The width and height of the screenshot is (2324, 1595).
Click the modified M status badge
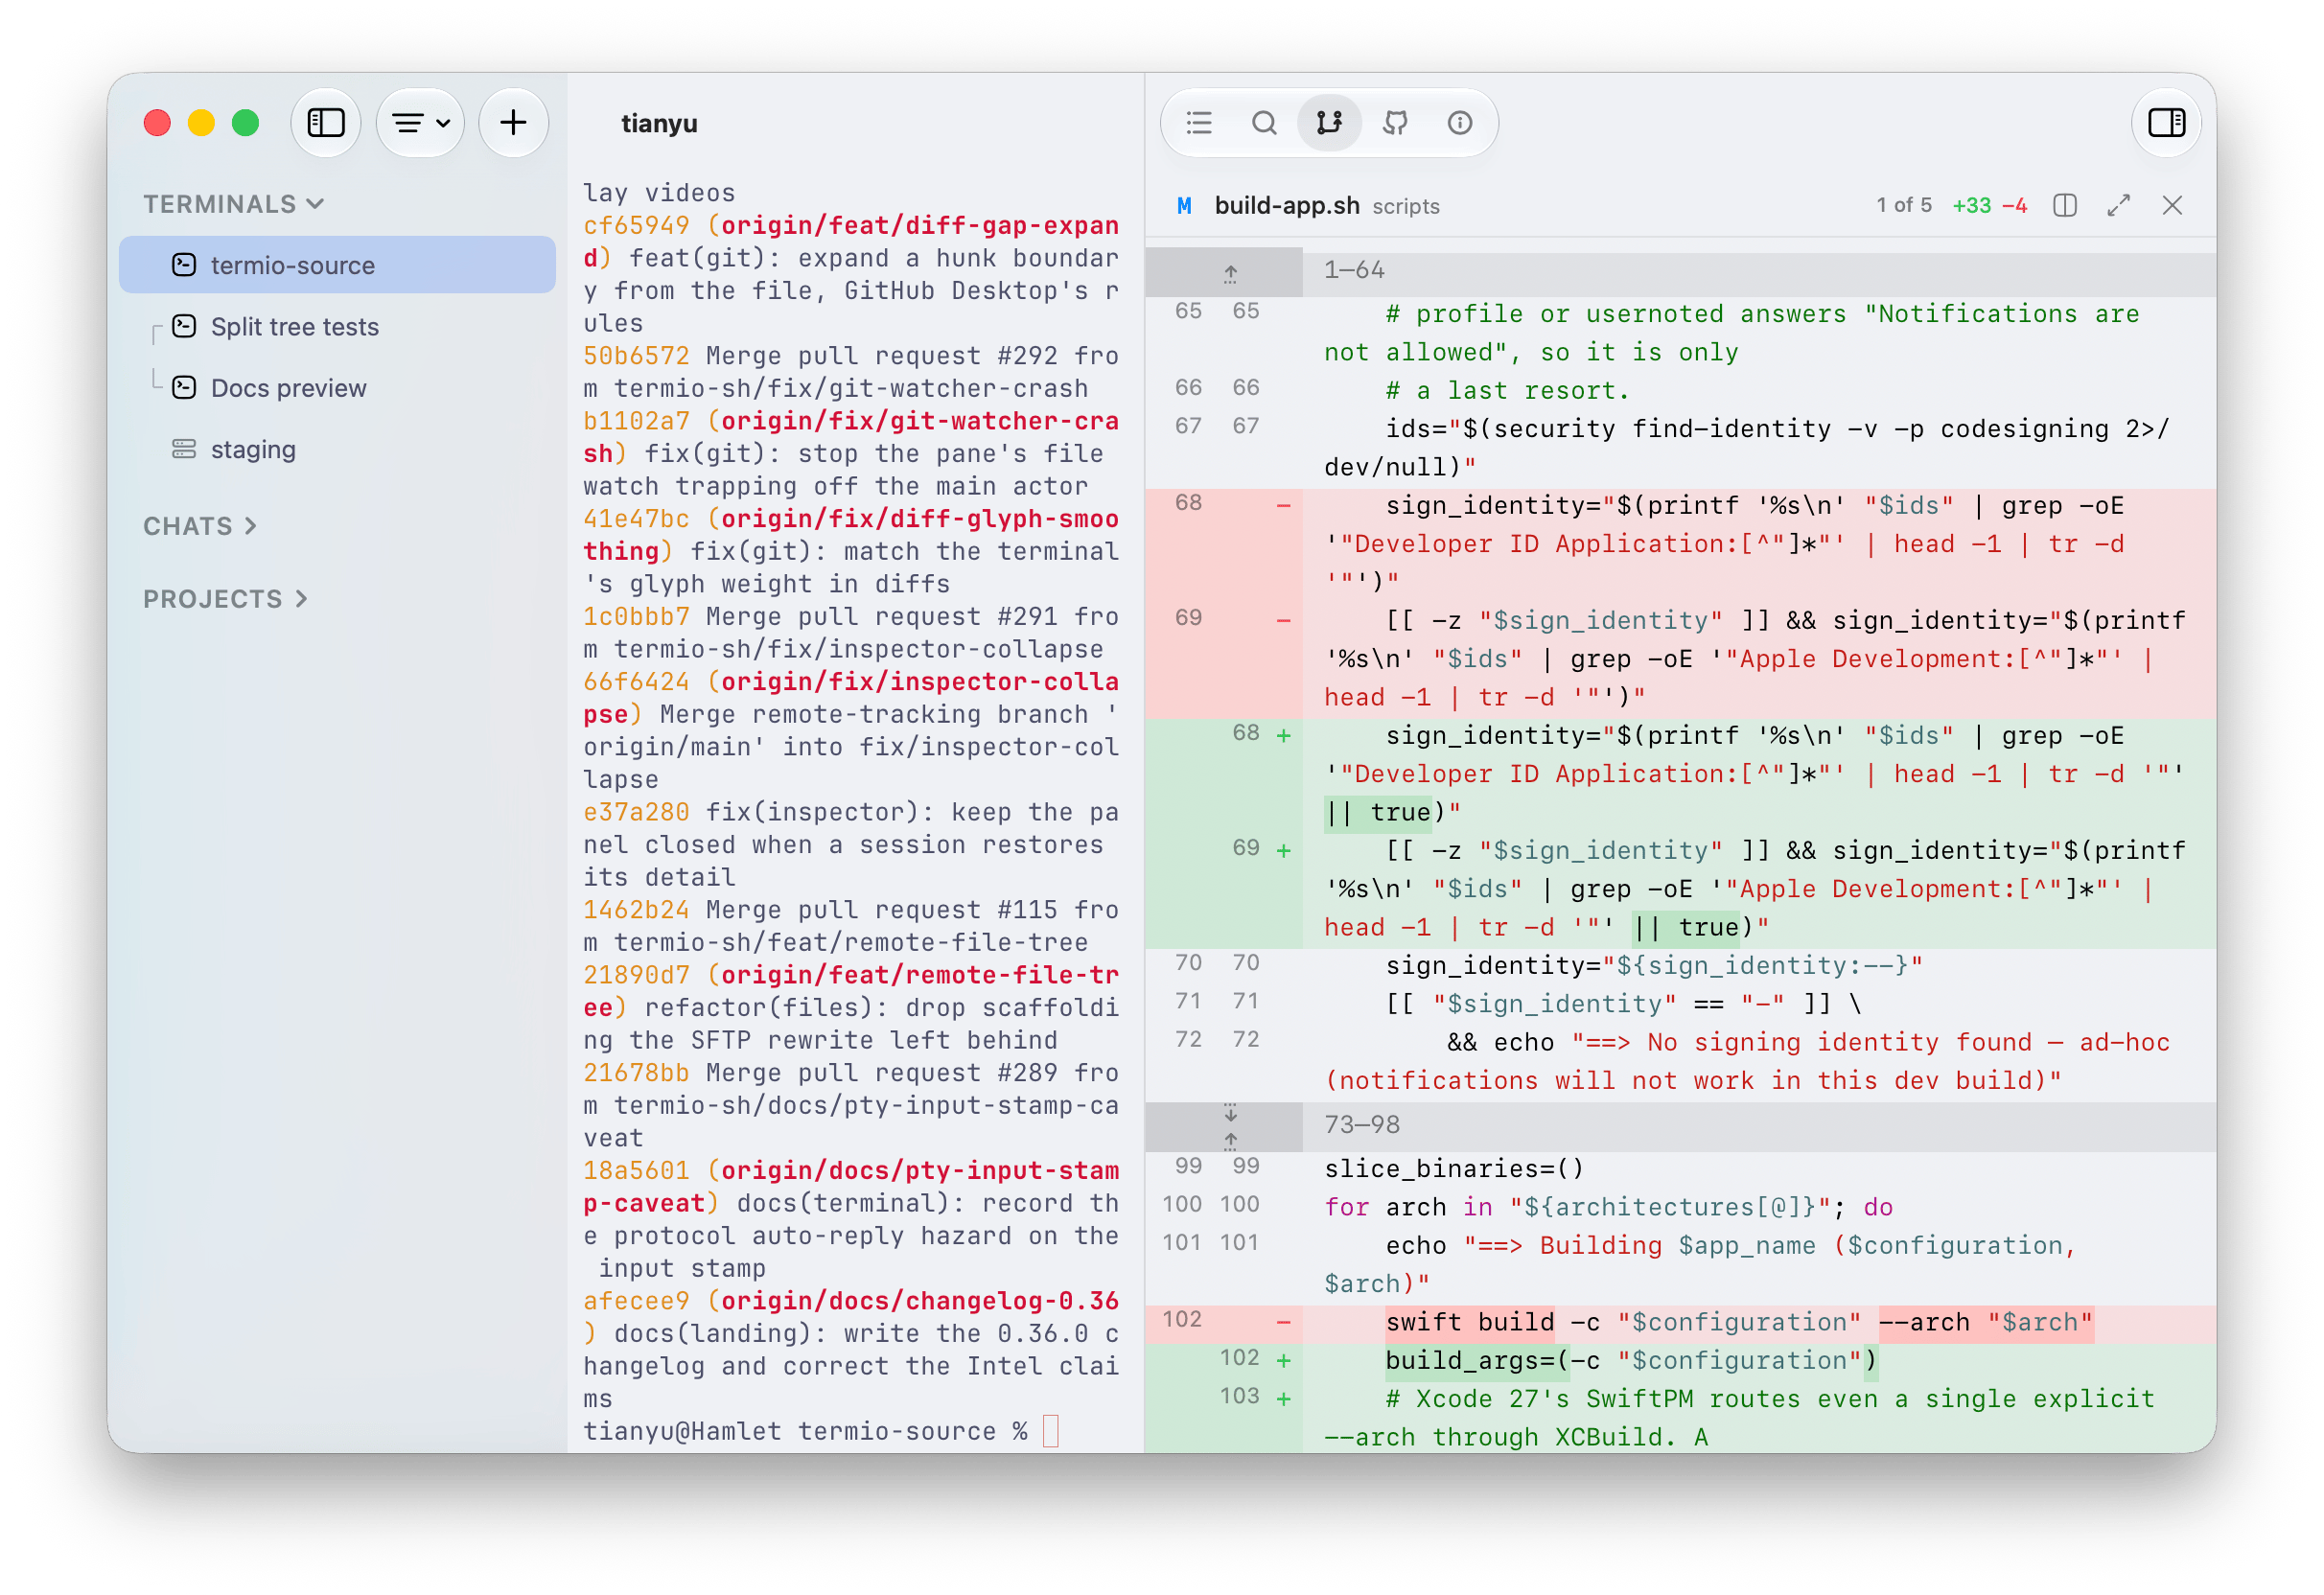[1184, 205]
